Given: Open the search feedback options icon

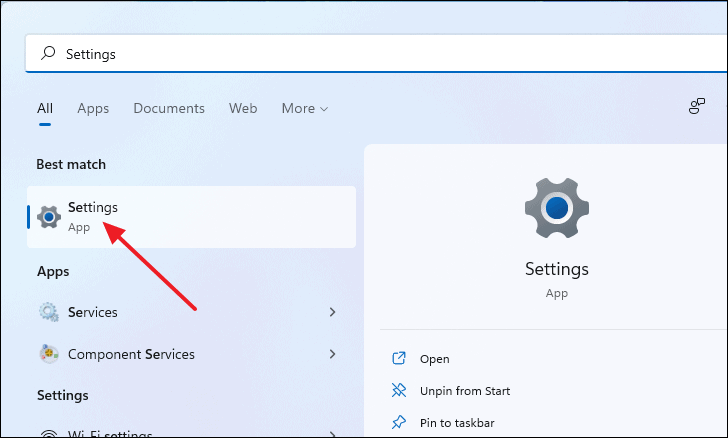Looking at the screenshot, I should [x=696, y=106].
